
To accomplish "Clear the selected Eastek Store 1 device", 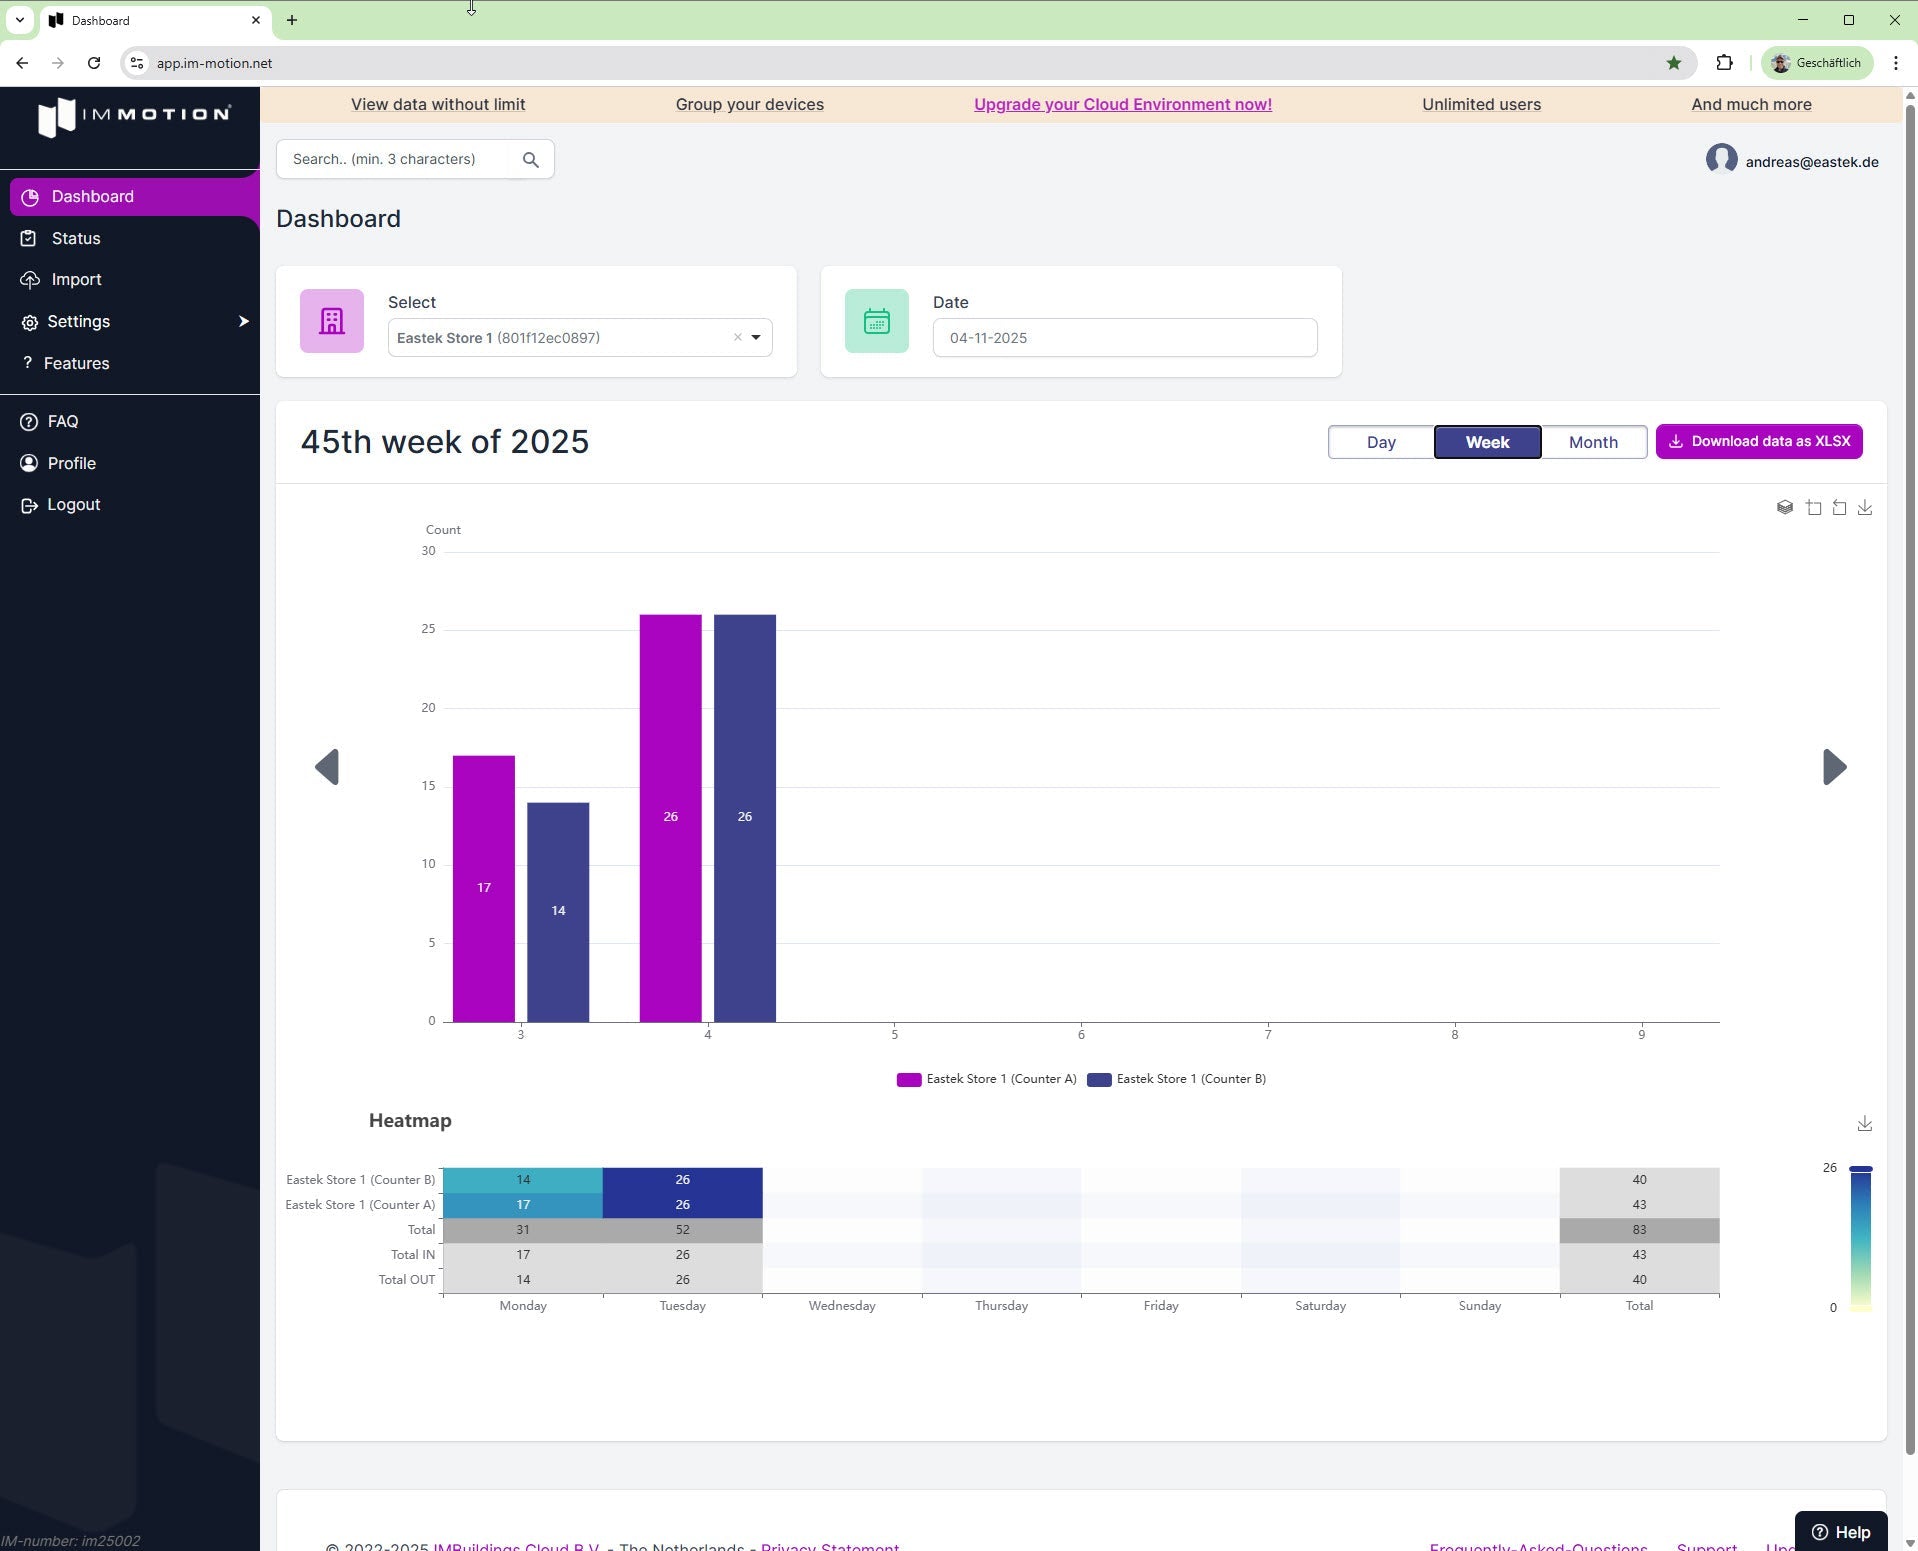I will coord(737,337).
